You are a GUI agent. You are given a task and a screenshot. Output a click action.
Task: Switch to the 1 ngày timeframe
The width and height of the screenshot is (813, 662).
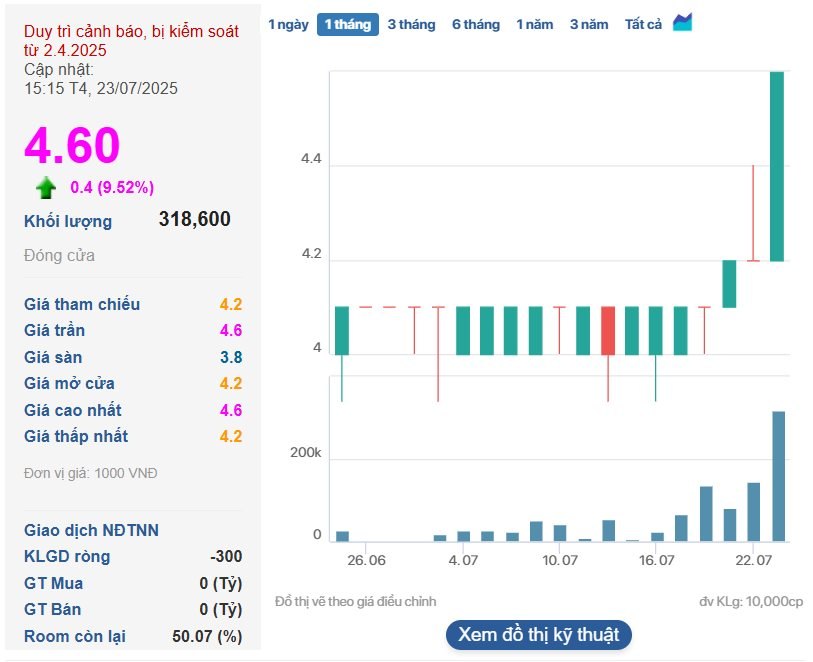click(x=288, y=25)
